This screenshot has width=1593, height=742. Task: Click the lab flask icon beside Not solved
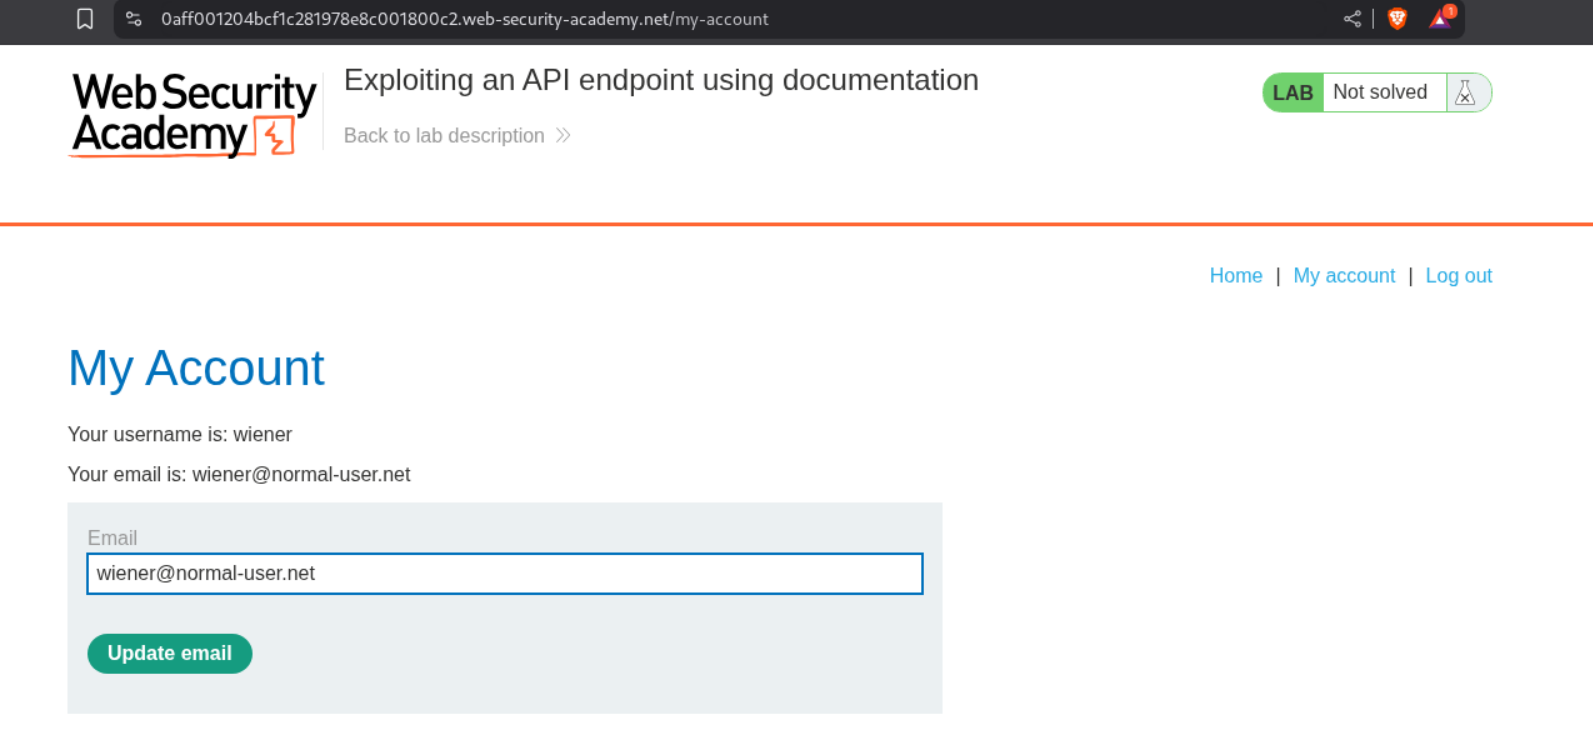tap(1465, 93)
